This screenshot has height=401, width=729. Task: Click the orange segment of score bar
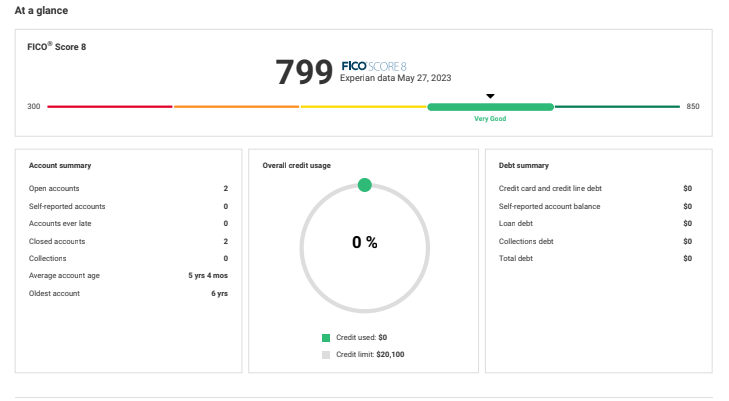(x=236, y=107)
